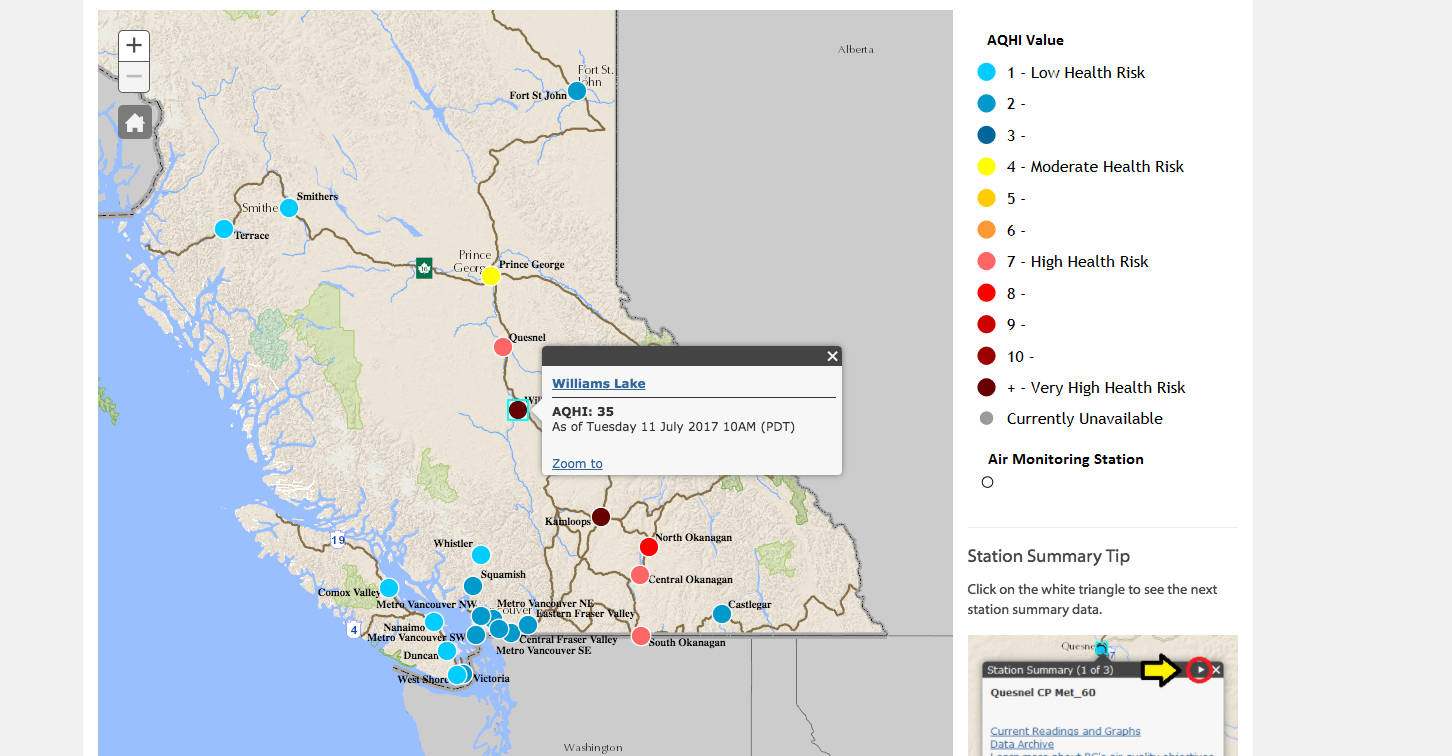Click the 'Air Monitoring Station' legend heading
This screenshot has width=1452, height=756.
point(1066,459)
